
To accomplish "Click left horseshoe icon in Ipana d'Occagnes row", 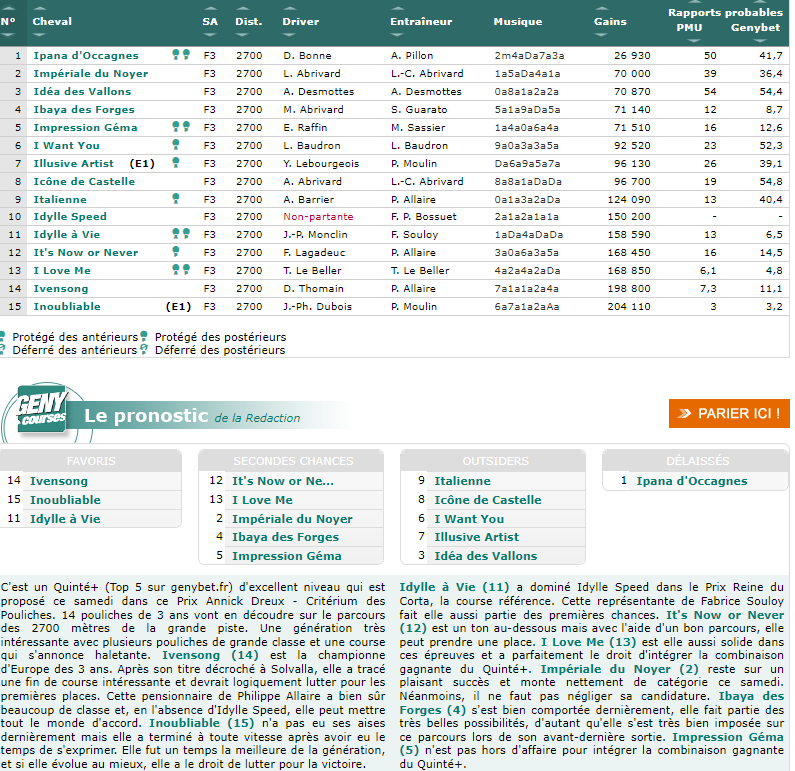I will [175, 55].
